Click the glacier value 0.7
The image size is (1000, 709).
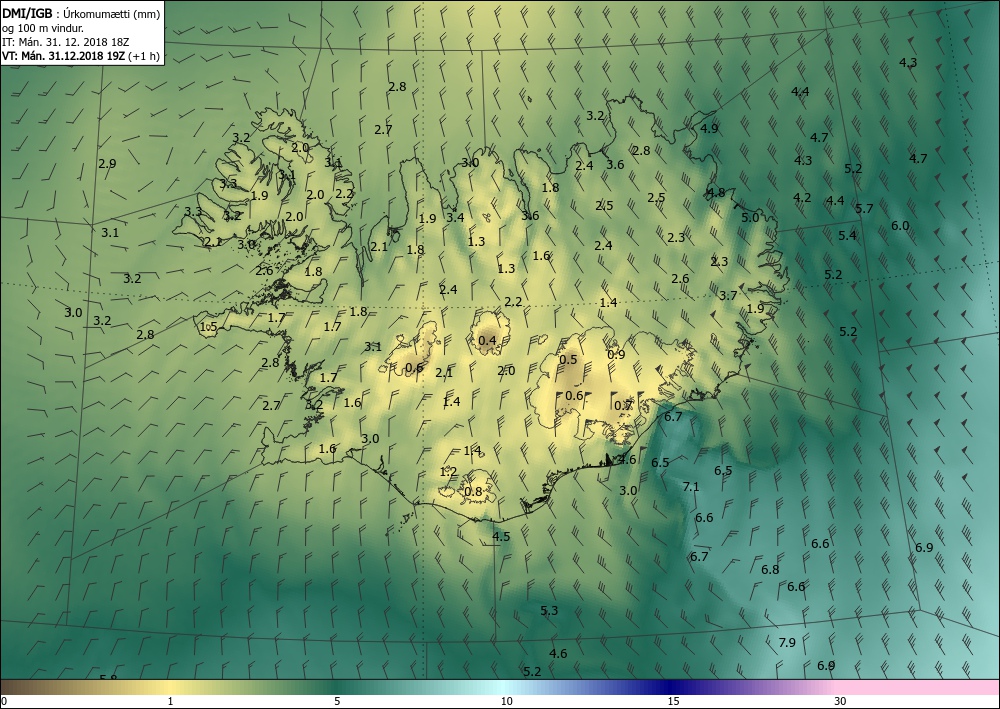tap(623, 406)
